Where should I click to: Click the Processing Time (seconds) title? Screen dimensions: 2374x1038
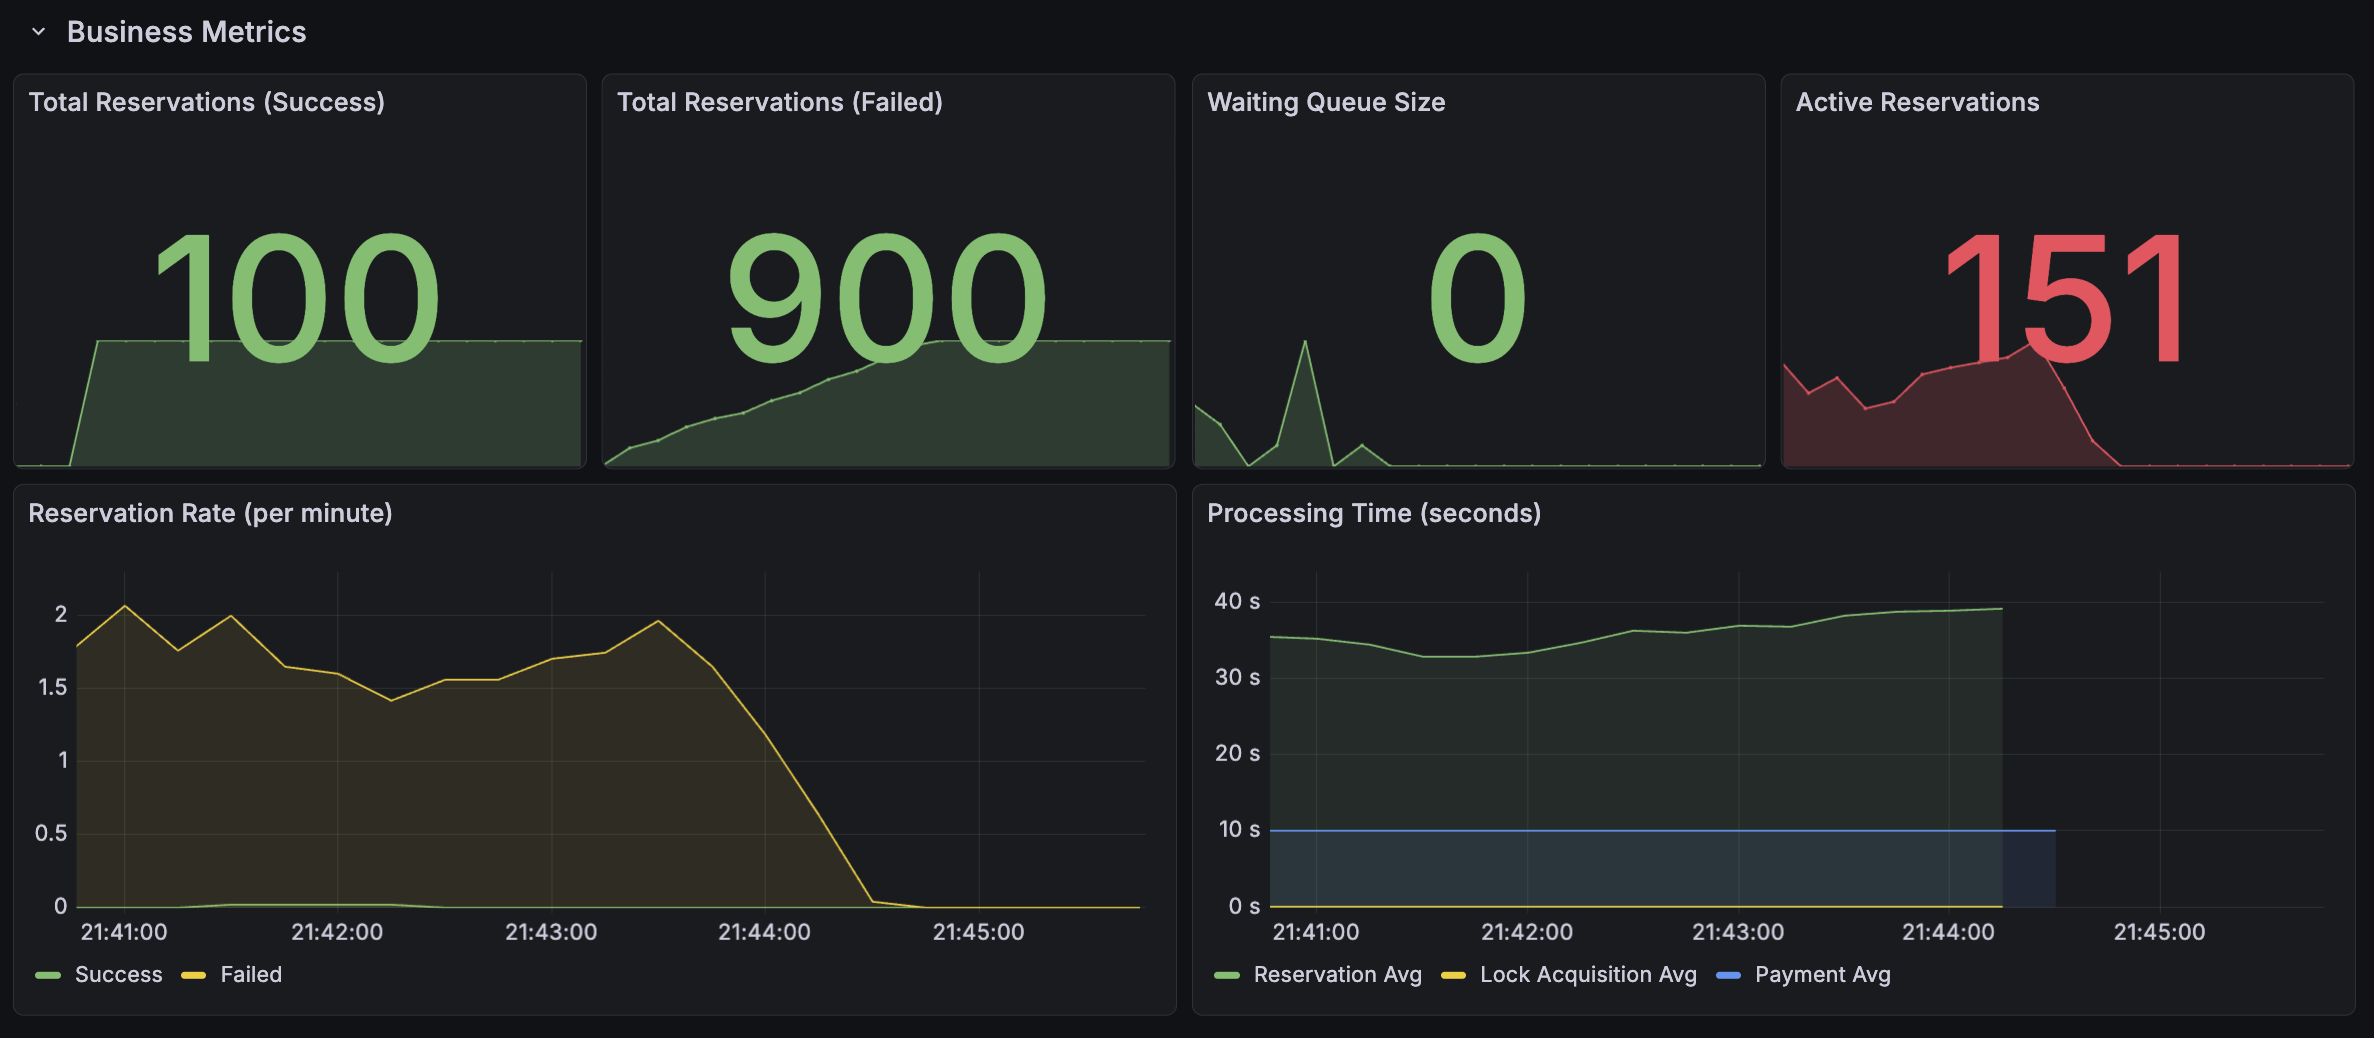1373,513
